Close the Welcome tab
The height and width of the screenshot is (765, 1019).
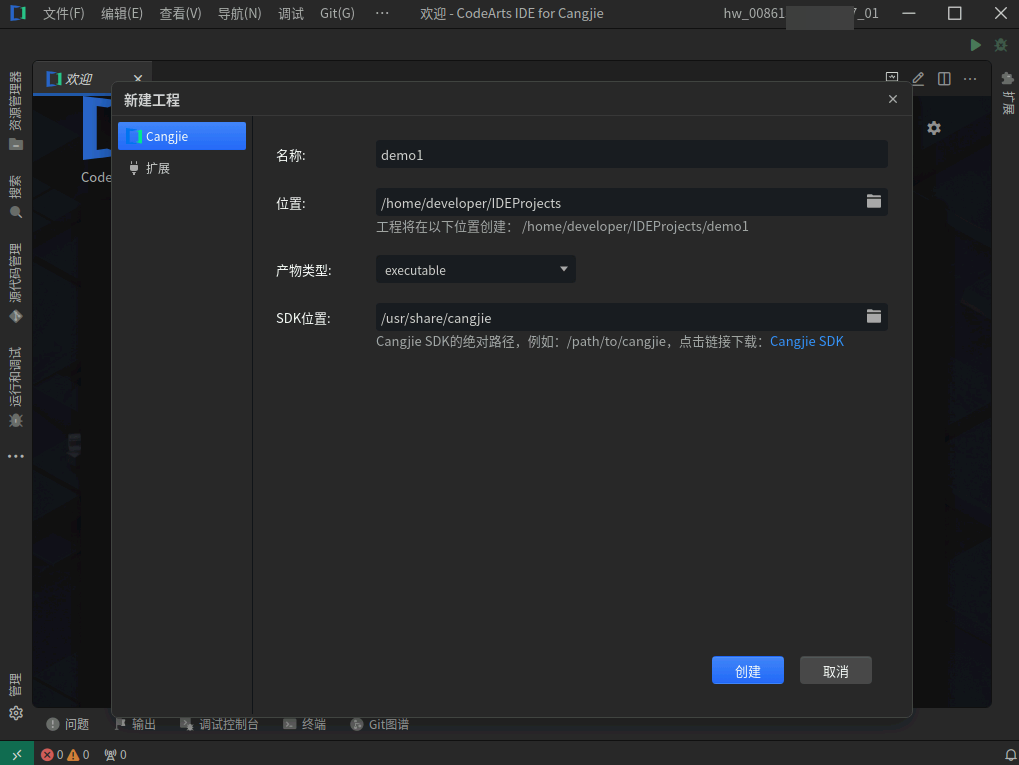[x=138, y=79]
